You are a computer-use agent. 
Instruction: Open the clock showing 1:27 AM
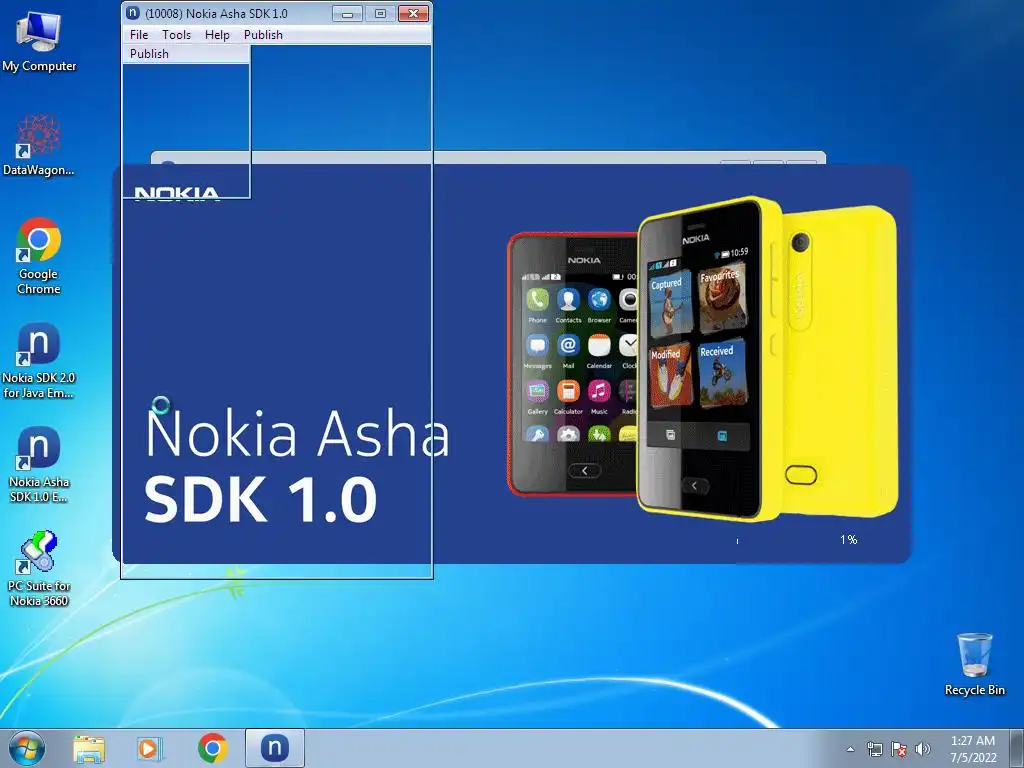[x=972, y=749]
